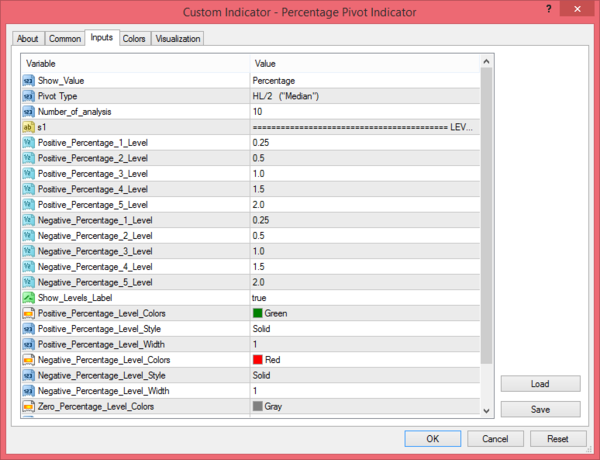Click the Cancel button
This screenshot has height=460, width=600.
[495, 439]
